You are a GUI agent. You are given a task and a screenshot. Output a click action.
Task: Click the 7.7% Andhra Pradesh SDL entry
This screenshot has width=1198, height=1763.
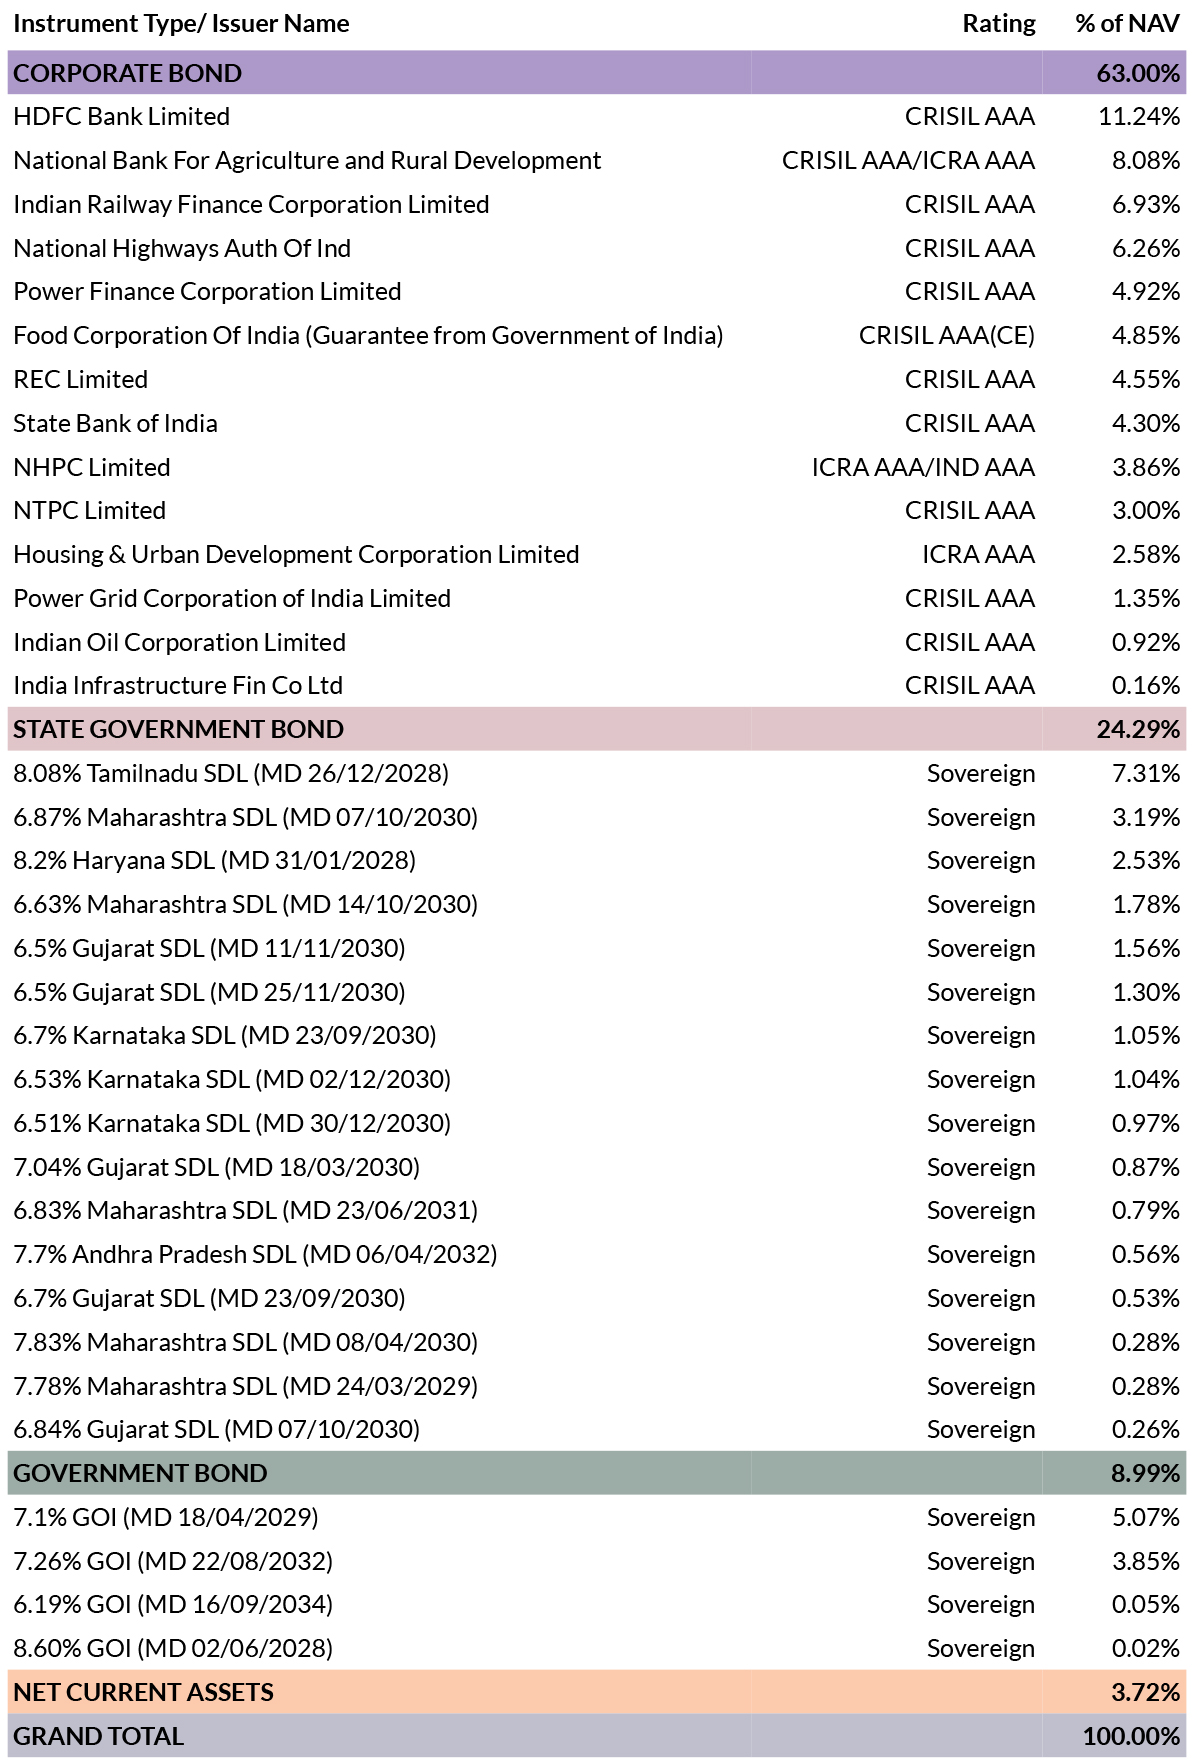[255, 1254]
